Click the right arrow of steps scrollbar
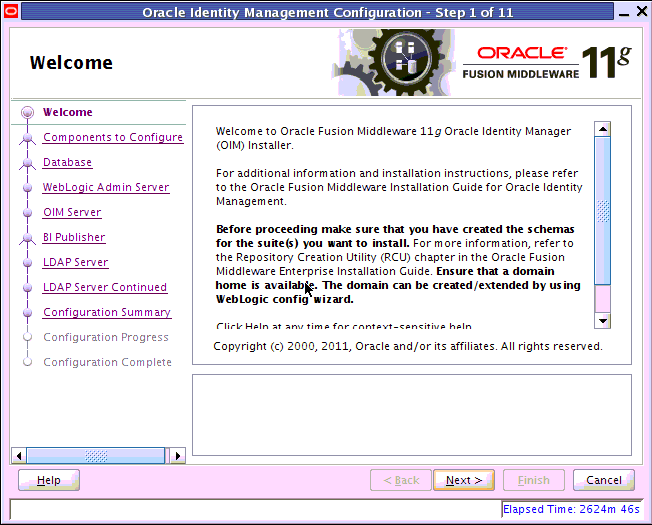652x525 pixels. pos(178,456)
